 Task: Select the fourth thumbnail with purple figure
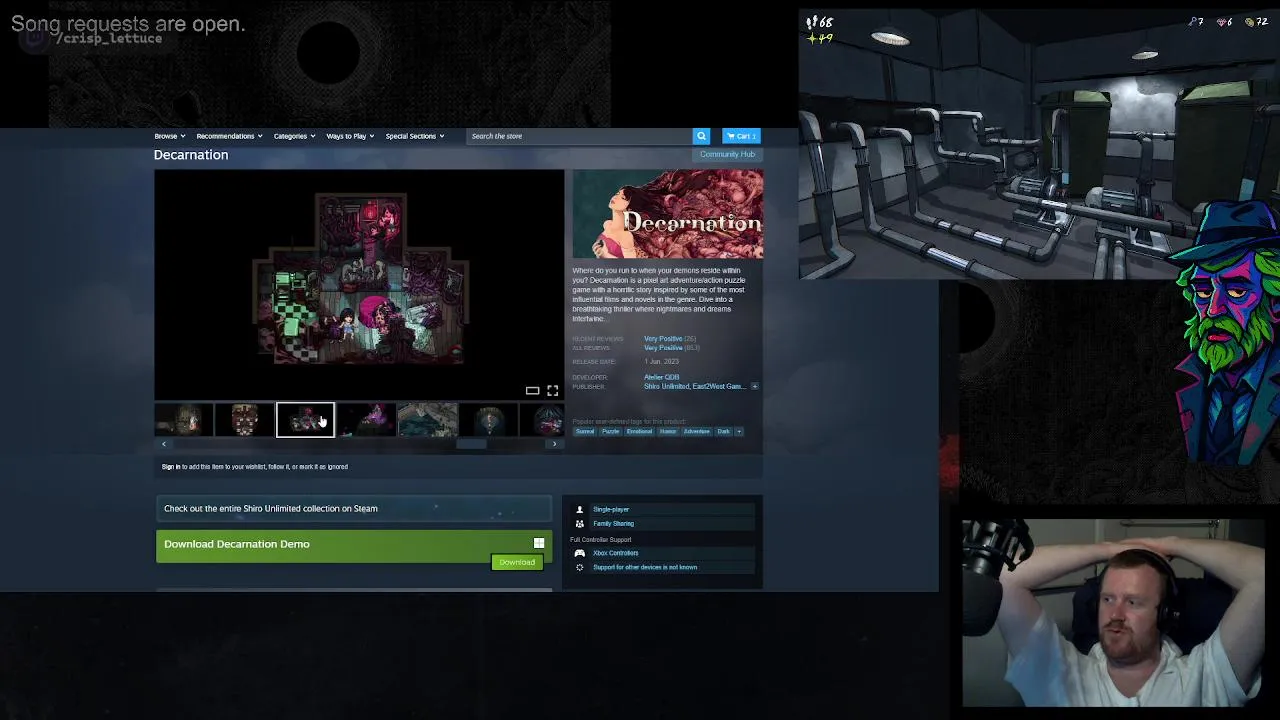(x=367, y=420)
